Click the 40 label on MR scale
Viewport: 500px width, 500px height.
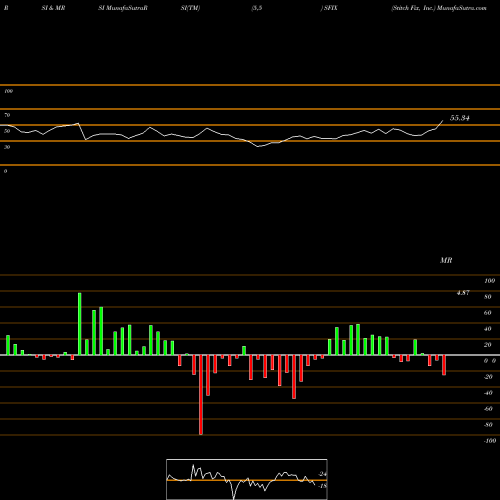(488, 329)
